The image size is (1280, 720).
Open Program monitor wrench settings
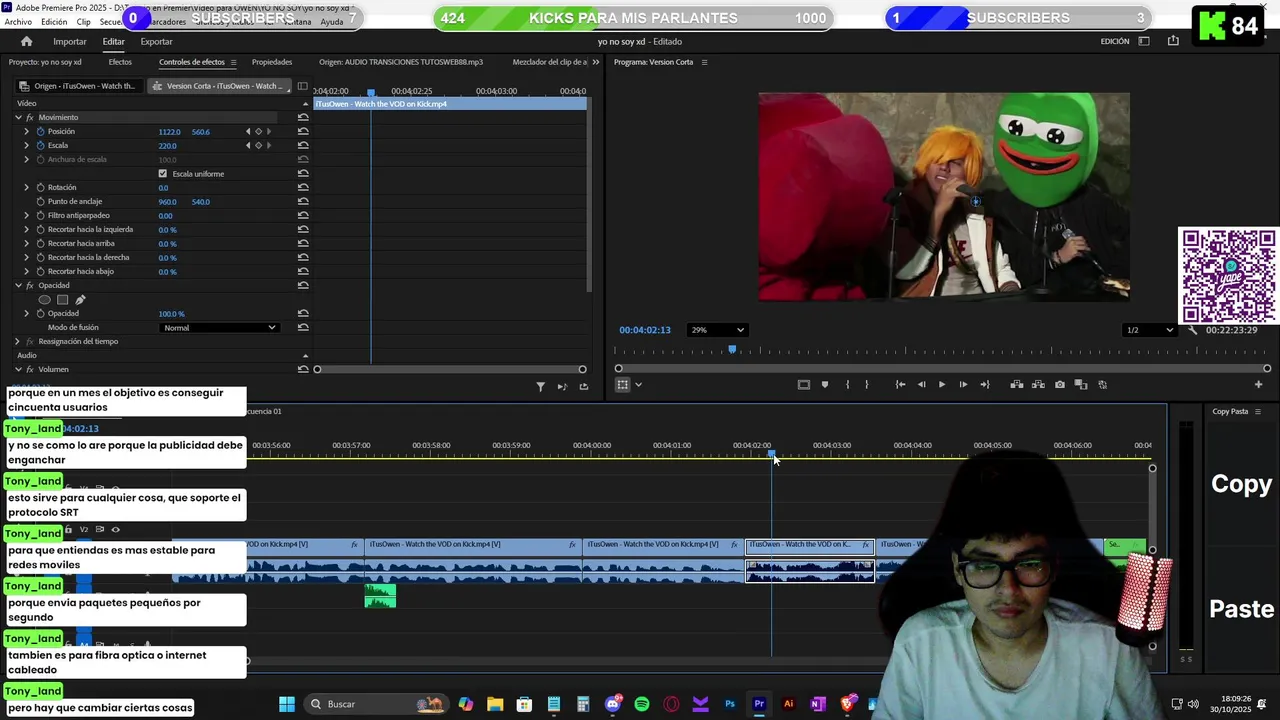1192,330
